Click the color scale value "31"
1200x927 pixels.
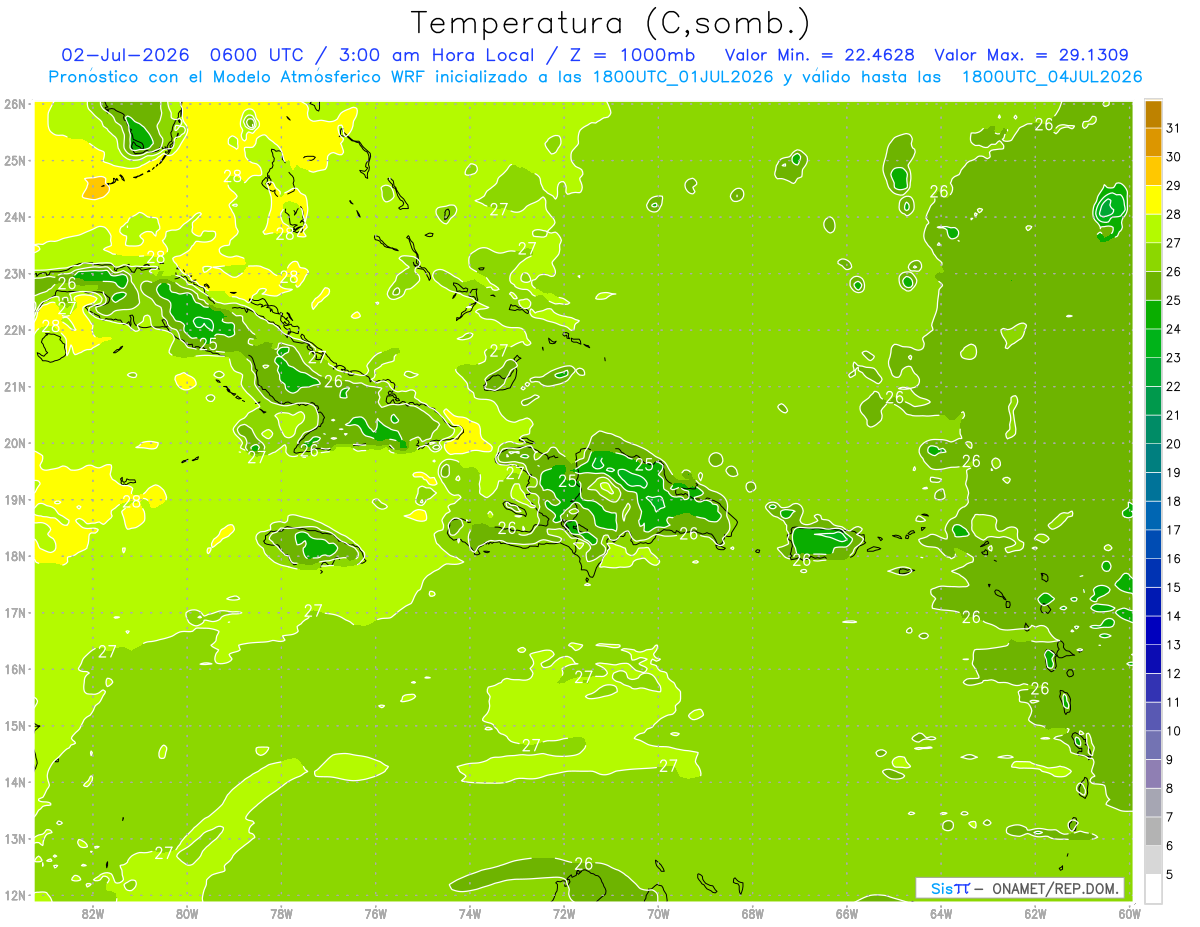pos(1173,128)
